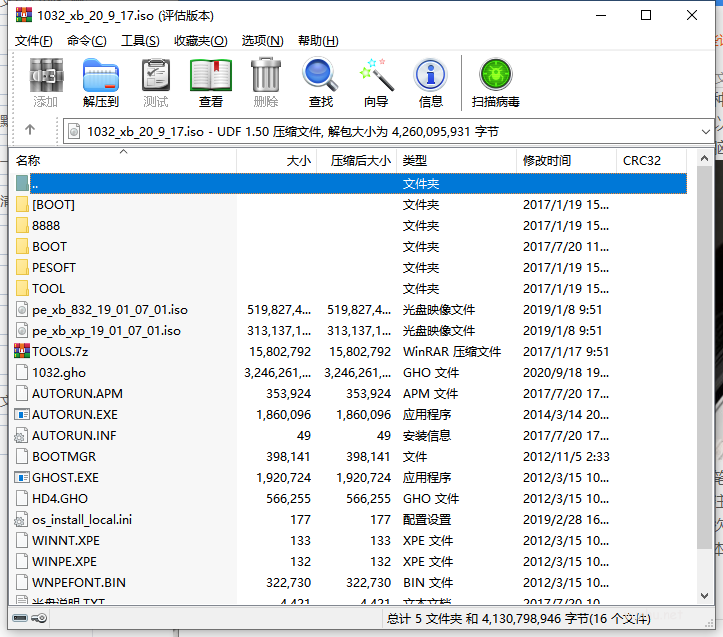723x637 pixels.
Task: Open the Favorites (收藏夹) menu
Action: (200, 41)
